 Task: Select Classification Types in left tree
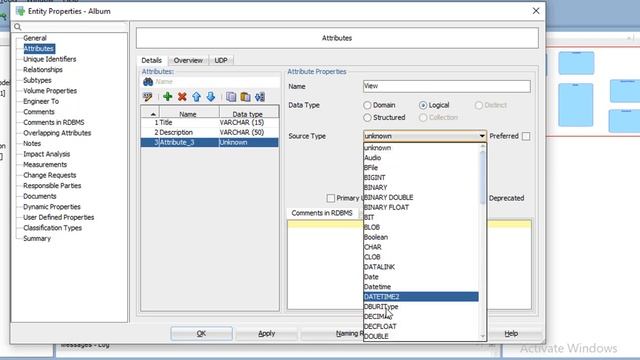point(52,228)
